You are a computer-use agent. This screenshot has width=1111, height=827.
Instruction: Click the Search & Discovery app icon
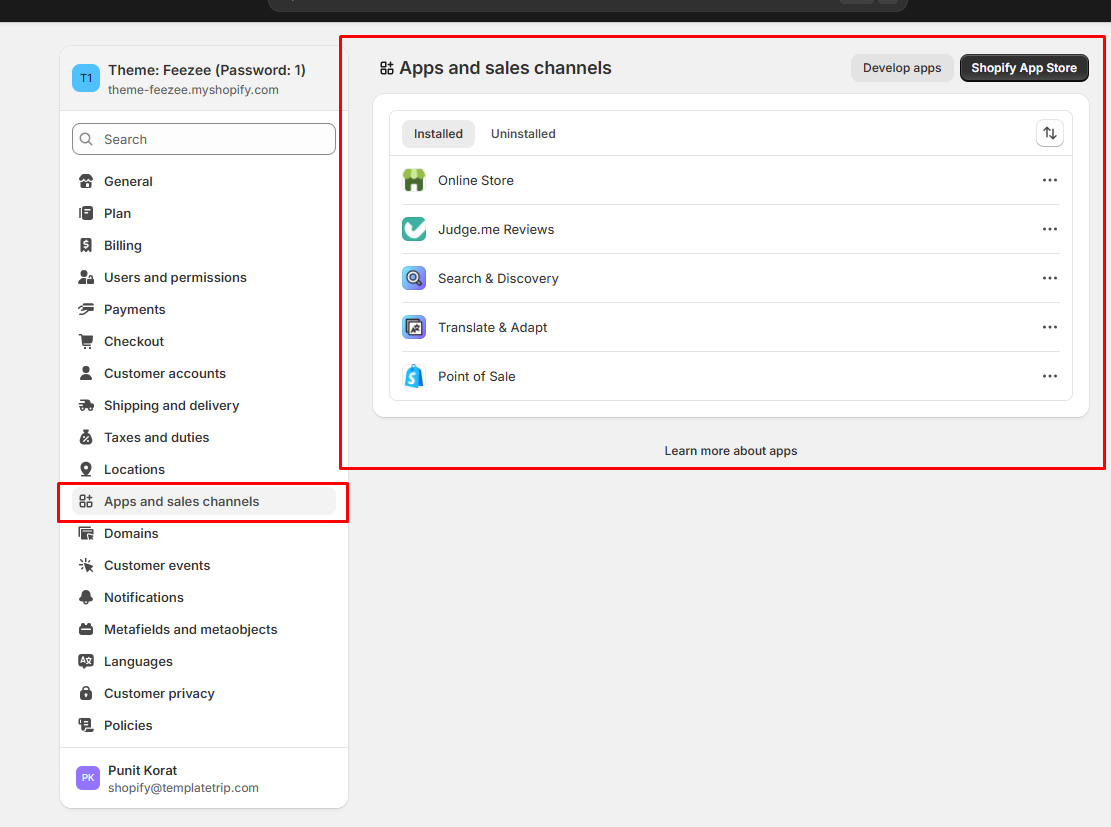(414, 278)
